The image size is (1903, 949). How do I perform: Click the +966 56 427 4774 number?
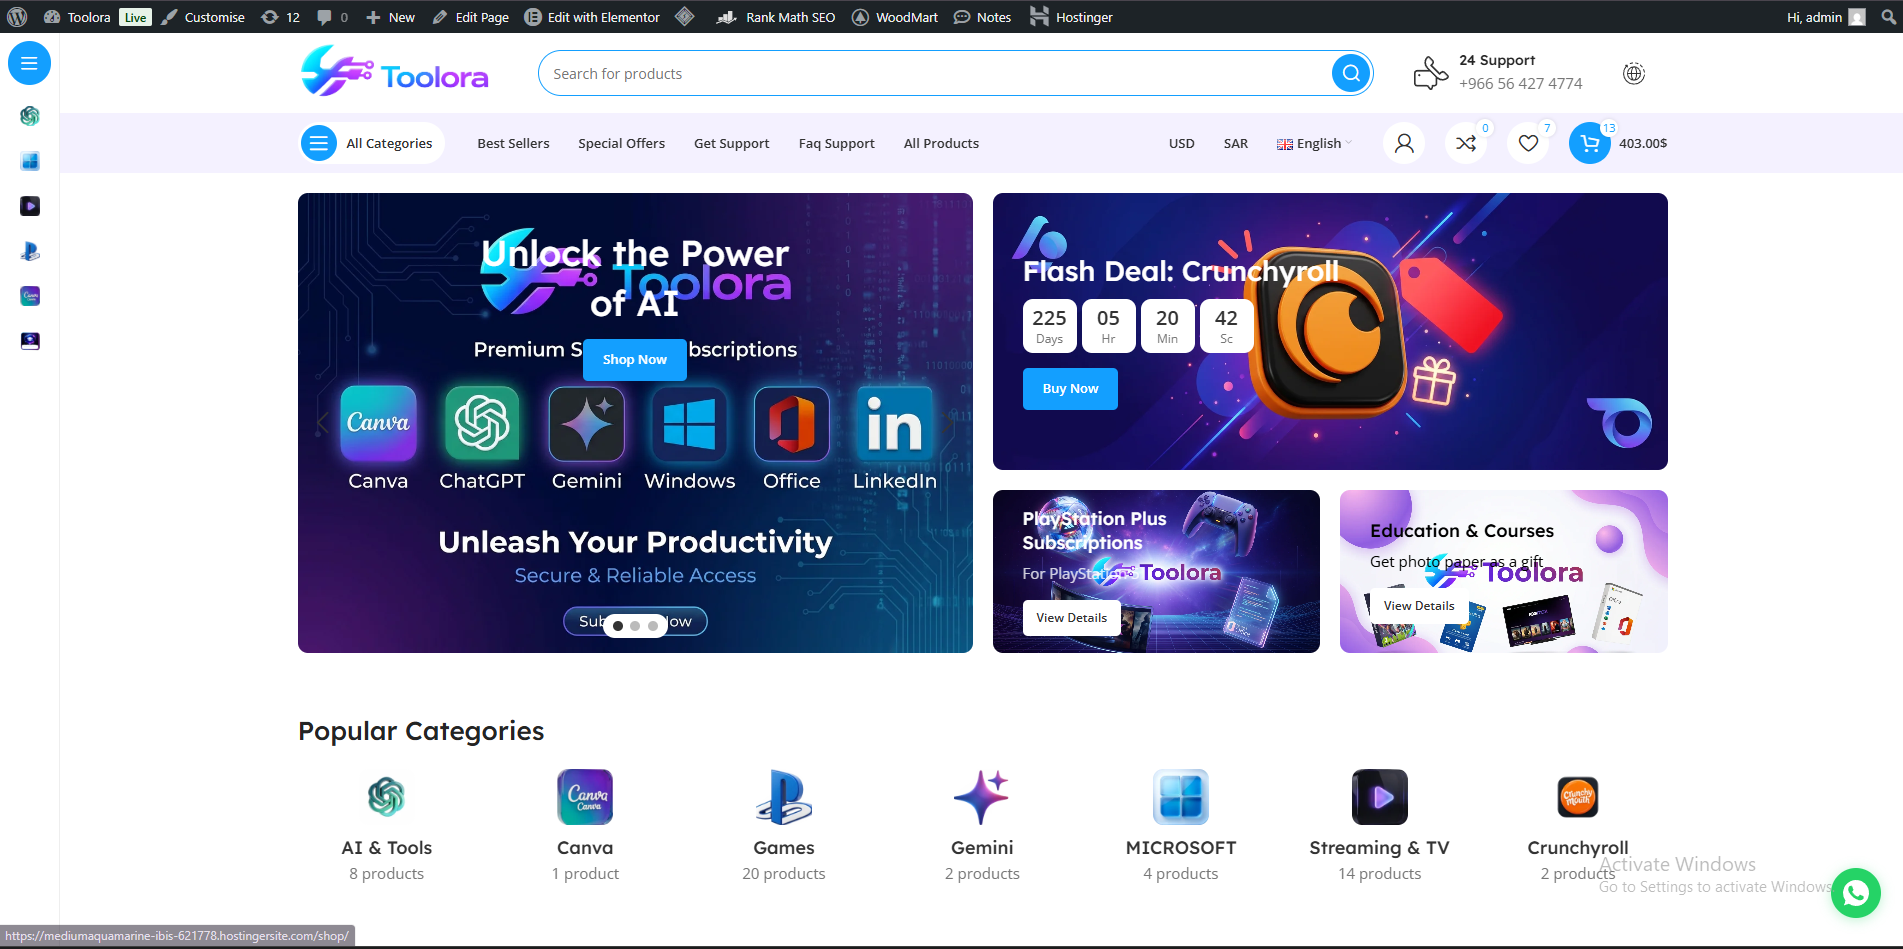(1520, 84)
